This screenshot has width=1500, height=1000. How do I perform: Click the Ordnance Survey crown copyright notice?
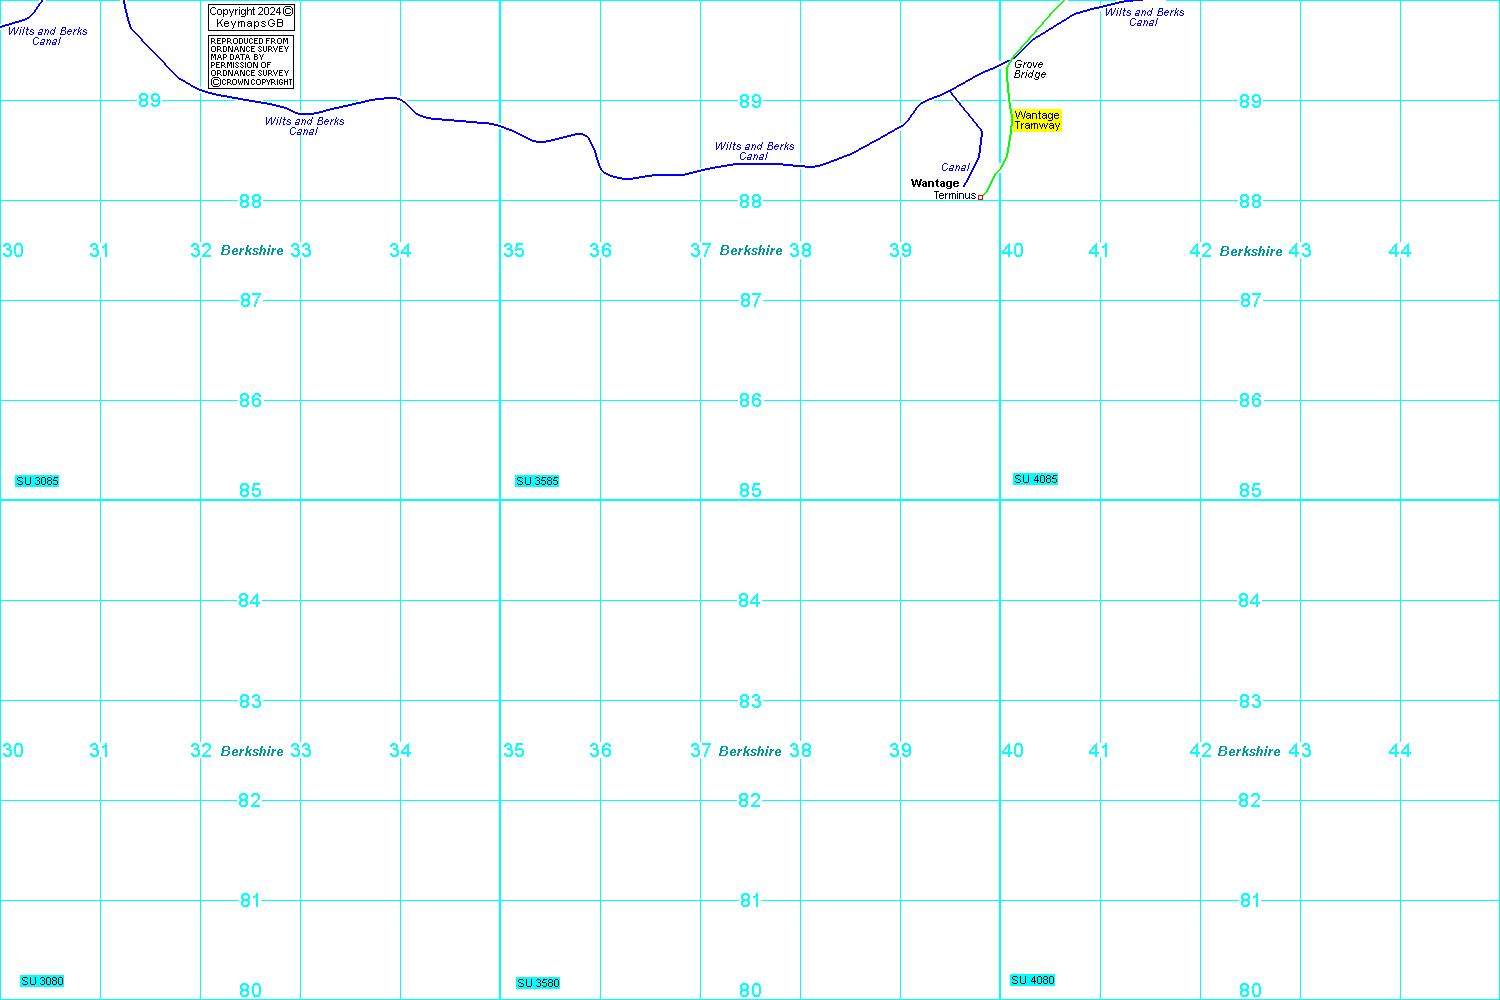251,62
